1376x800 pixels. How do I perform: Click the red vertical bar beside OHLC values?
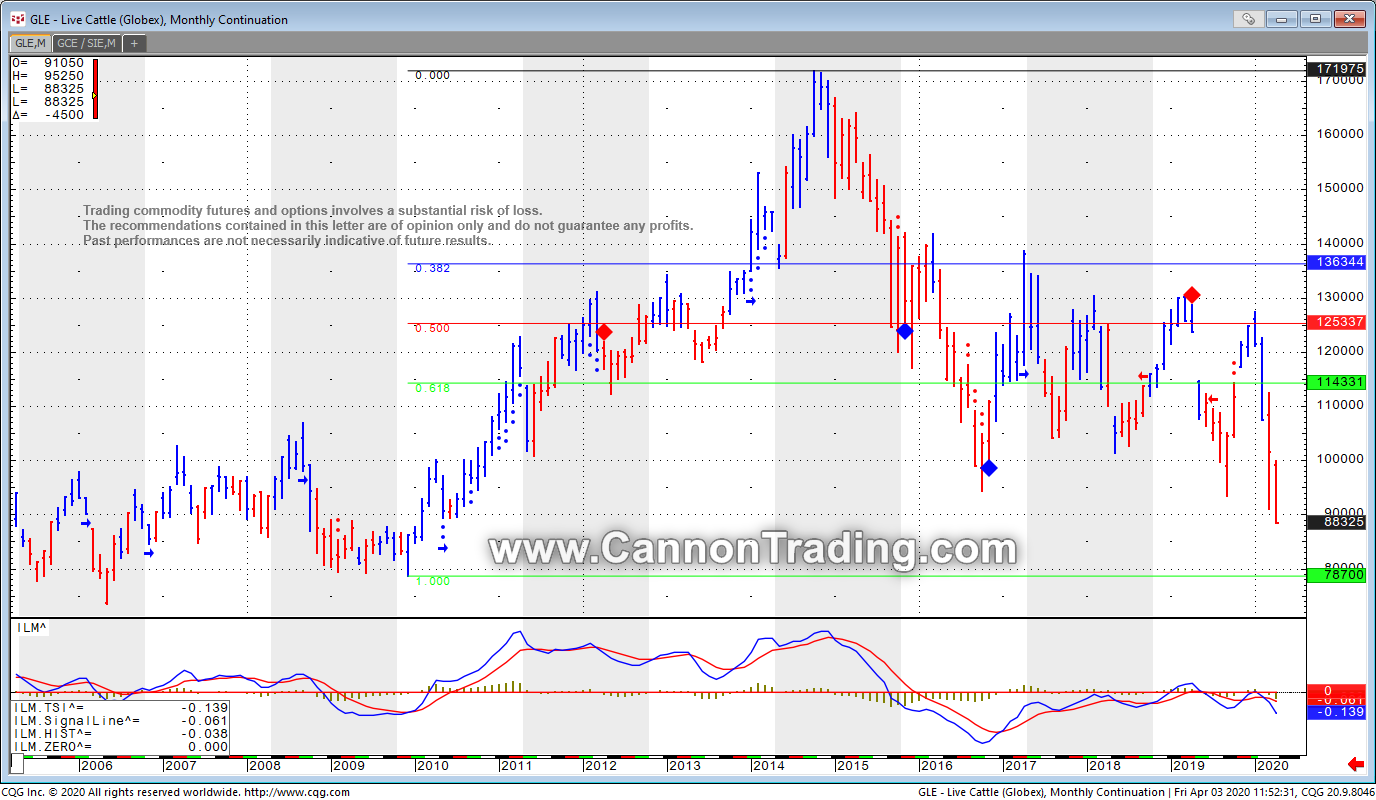[x=95, y=90]
